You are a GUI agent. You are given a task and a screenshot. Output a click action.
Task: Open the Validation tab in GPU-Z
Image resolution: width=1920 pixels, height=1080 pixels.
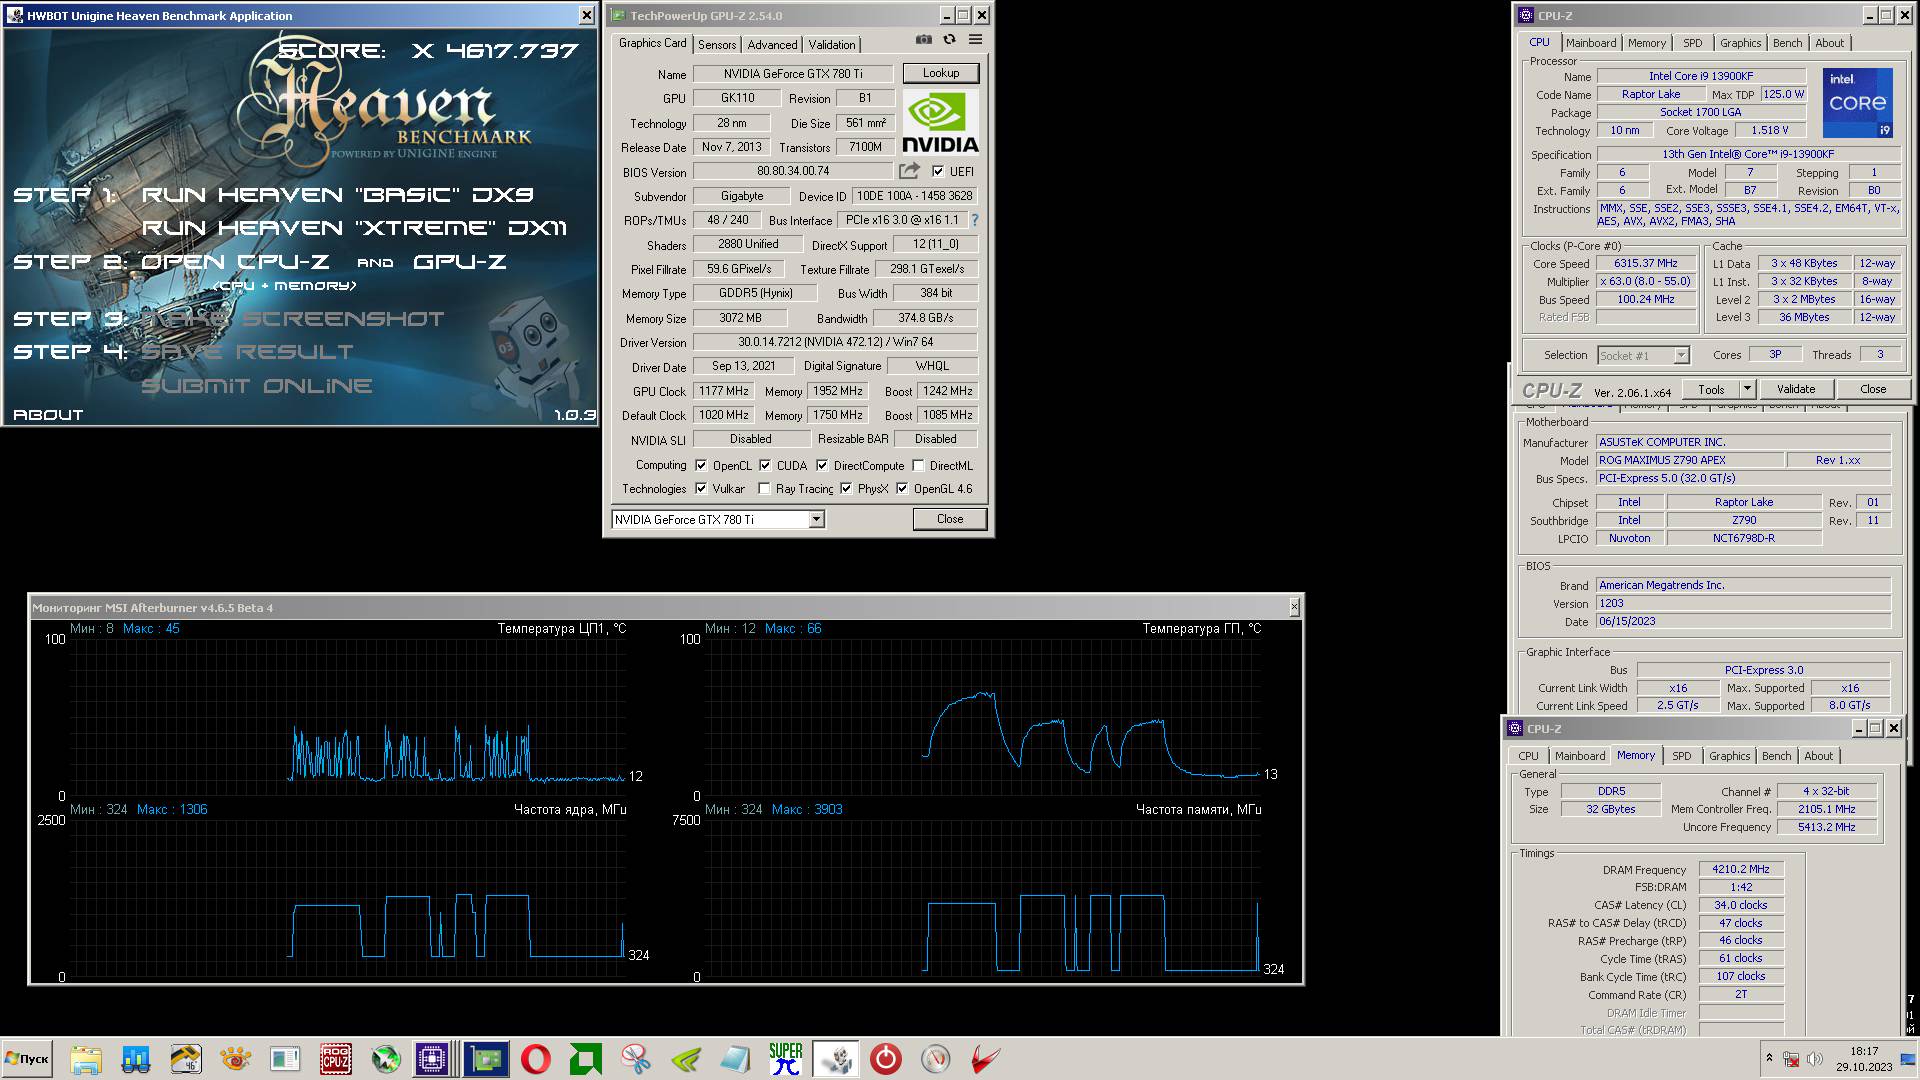[832, 45]
